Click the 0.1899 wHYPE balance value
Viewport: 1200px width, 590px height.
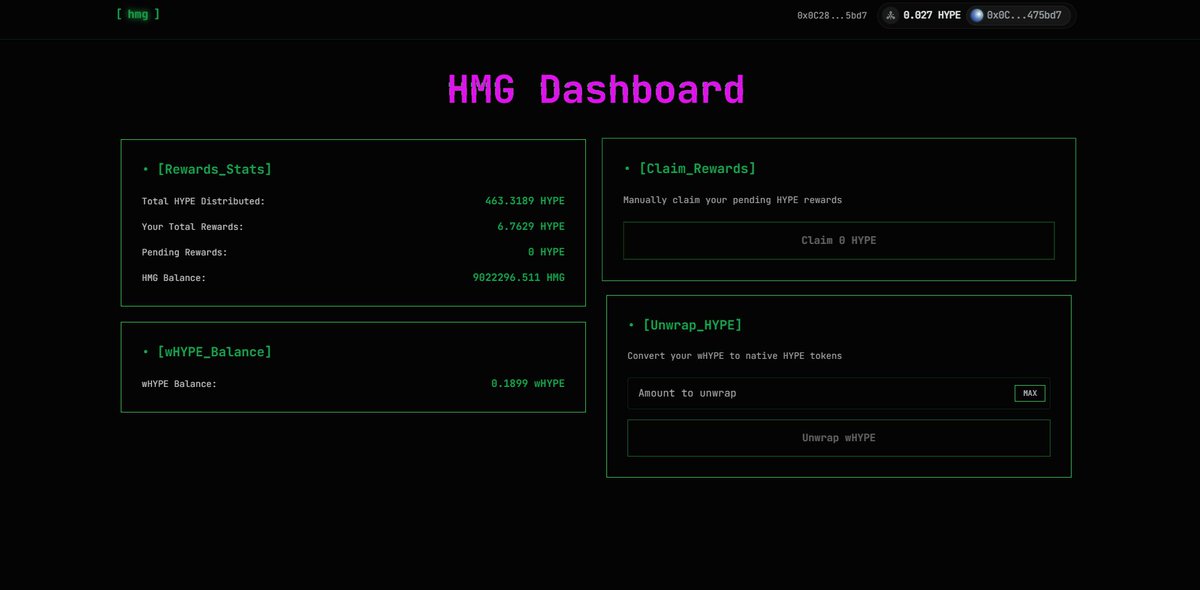click(527, 383)
